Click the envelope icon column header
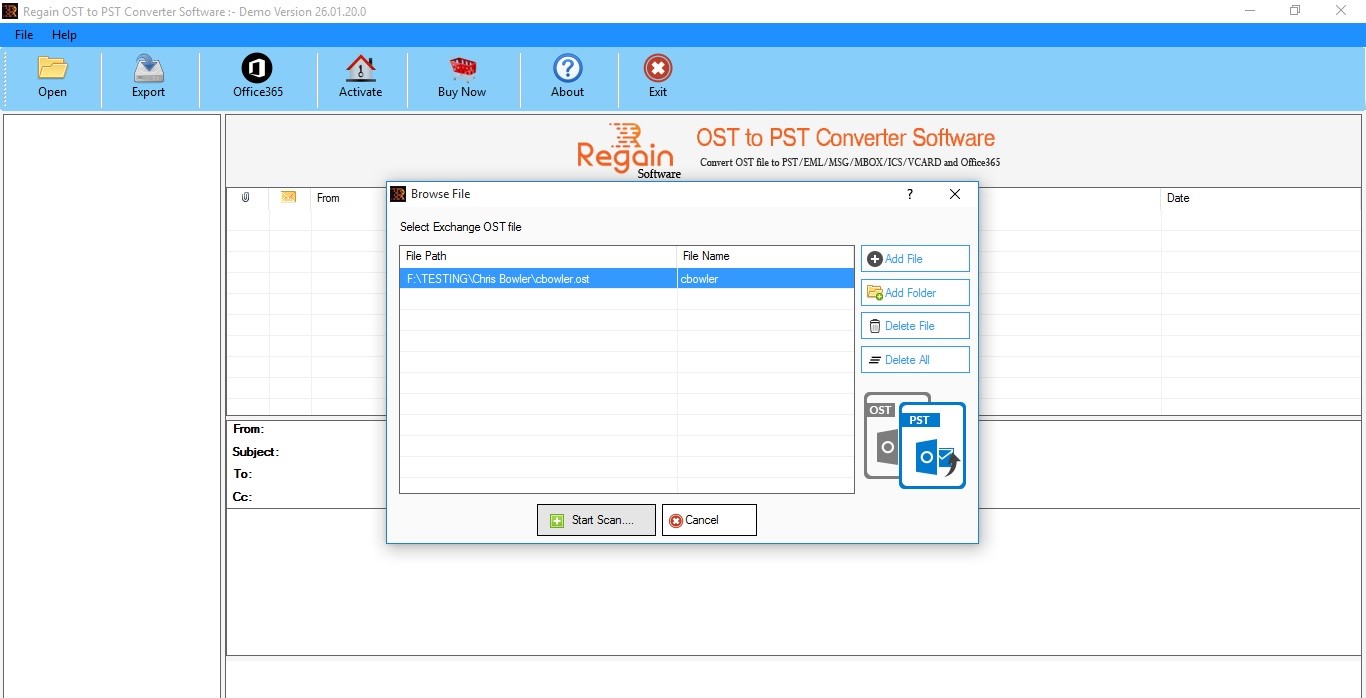 pyautogui.click(x=289, y=198)
